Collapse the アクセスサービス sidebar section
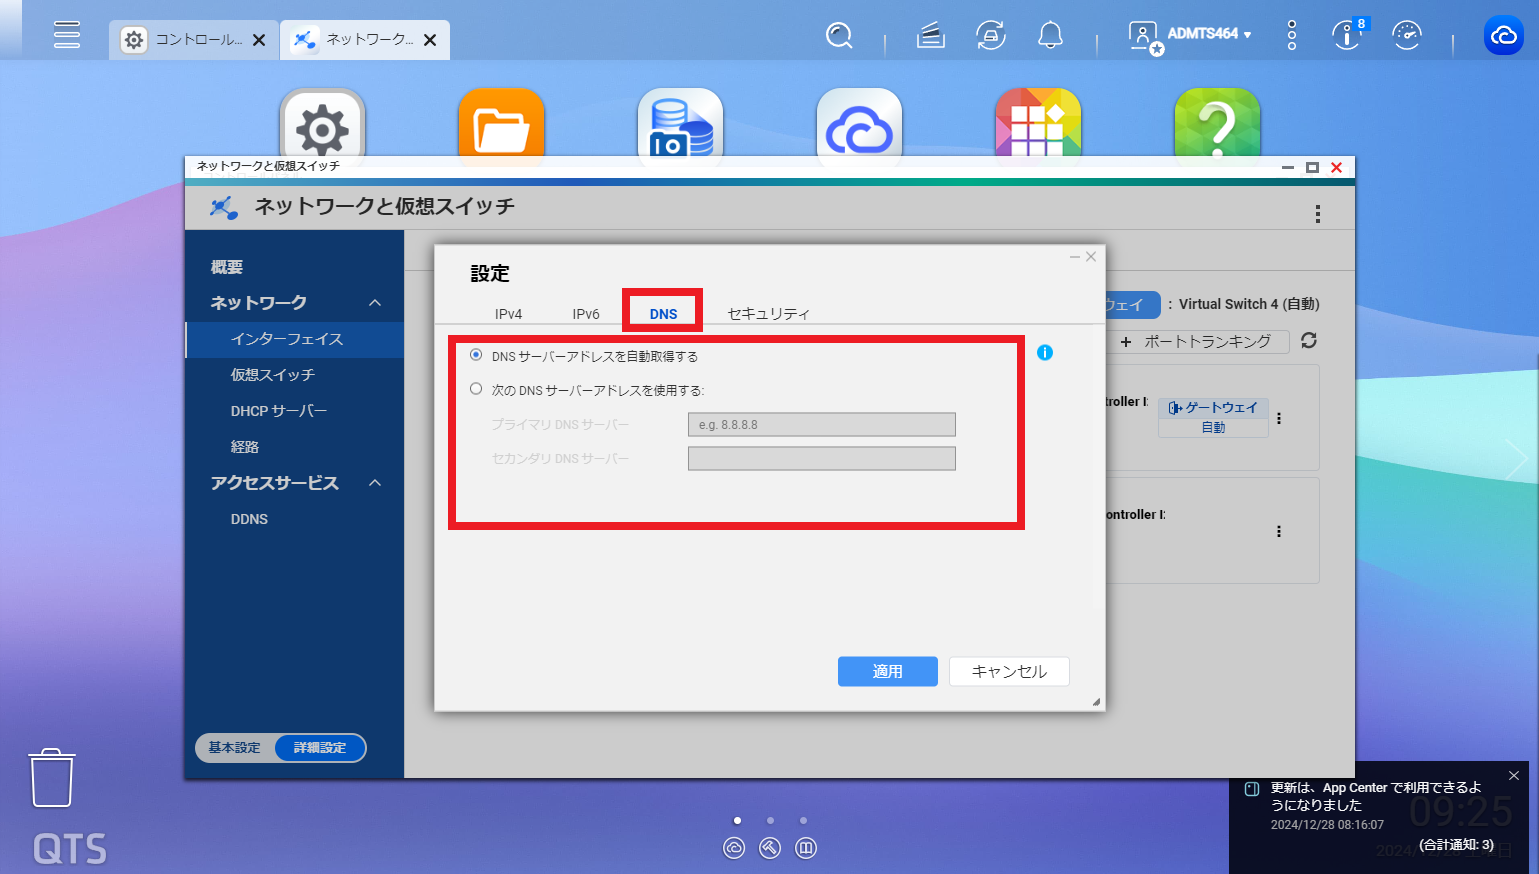Screen dimensions: 1539x874 tap(375, 483)
